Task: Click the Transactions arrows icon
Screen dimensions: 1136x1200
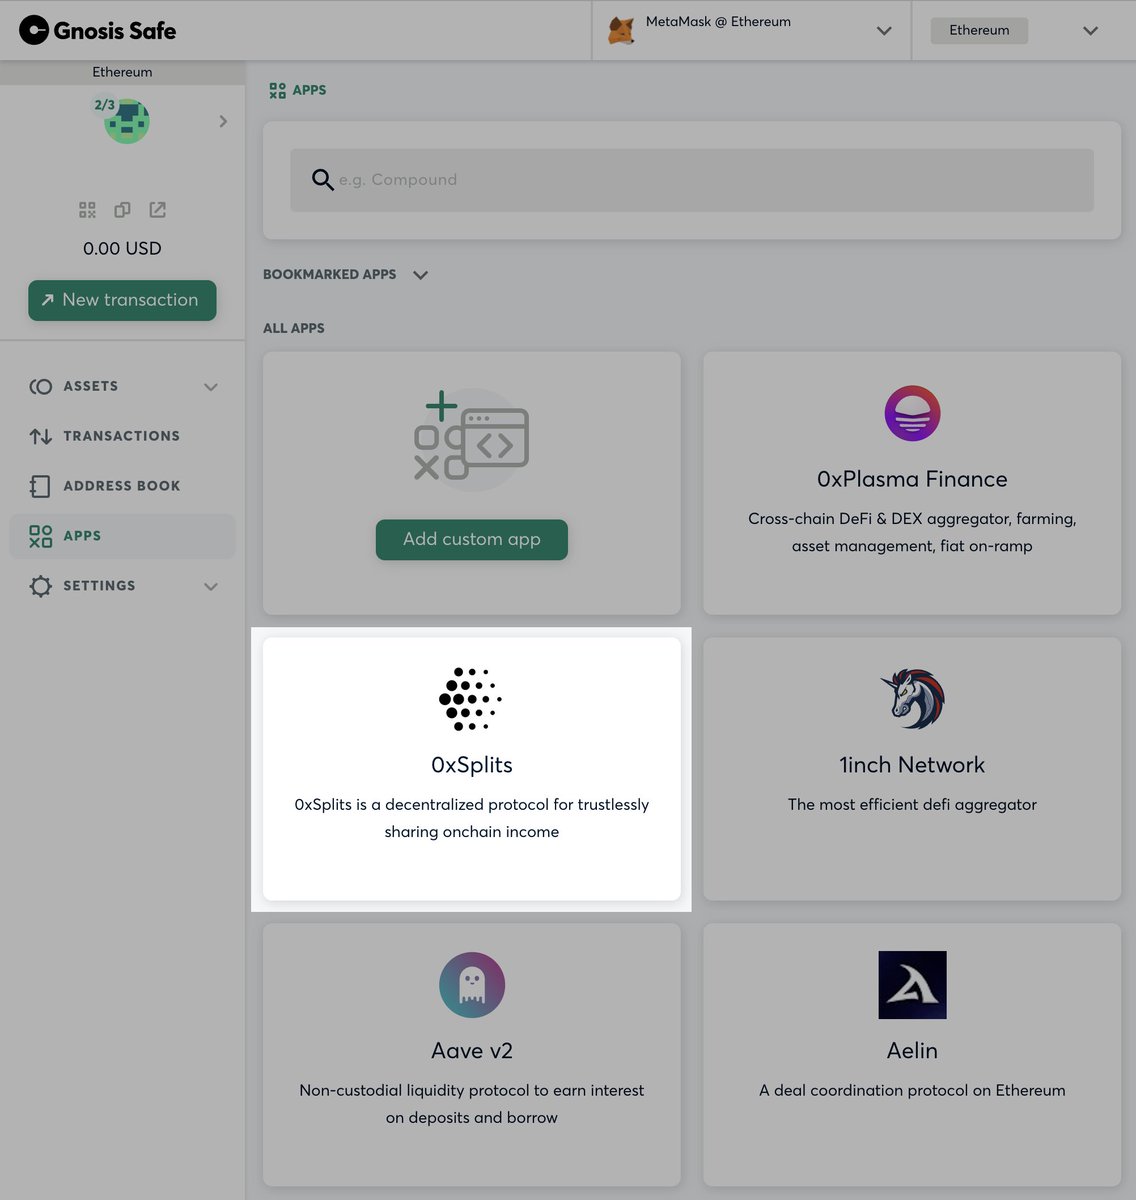Action: [x=41, y=436]
